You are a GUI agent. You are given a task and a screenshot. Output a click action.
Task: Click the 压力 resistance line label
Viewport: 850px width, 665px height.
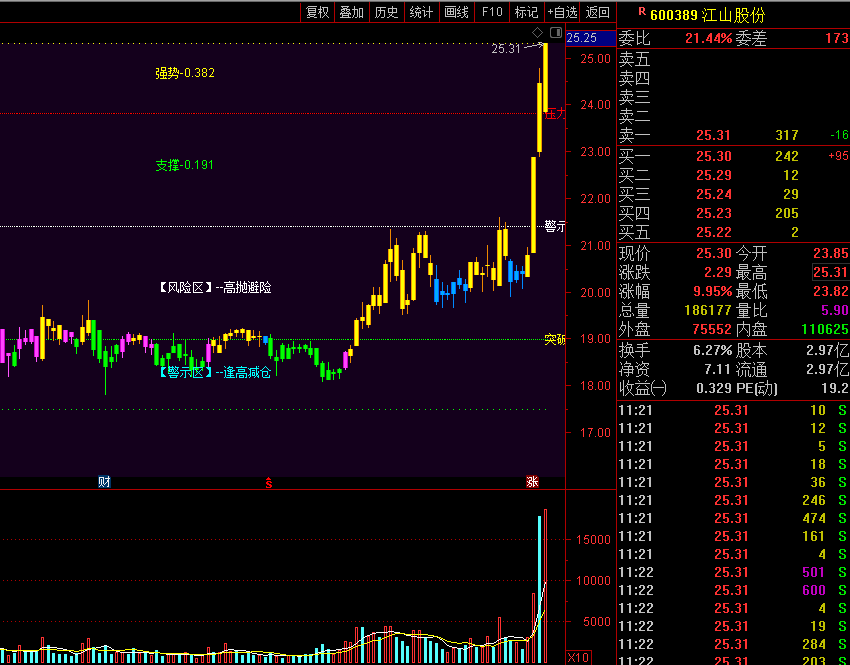click(555, 114)
